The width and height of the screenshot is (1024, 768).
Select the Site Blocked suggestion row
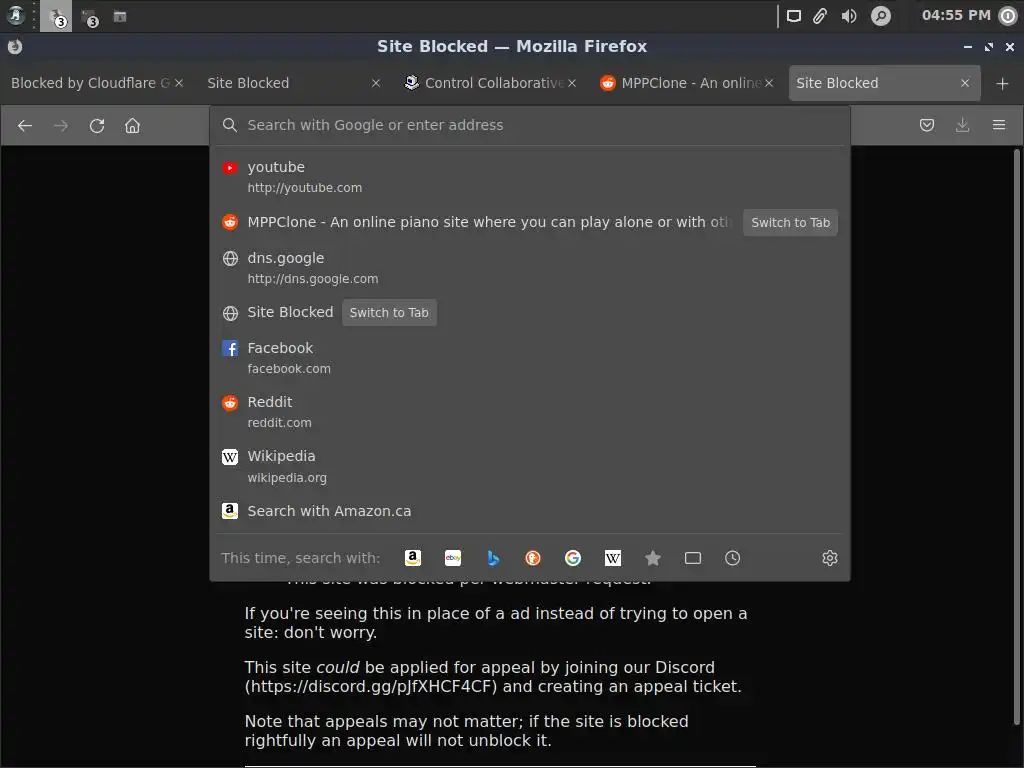530,312
